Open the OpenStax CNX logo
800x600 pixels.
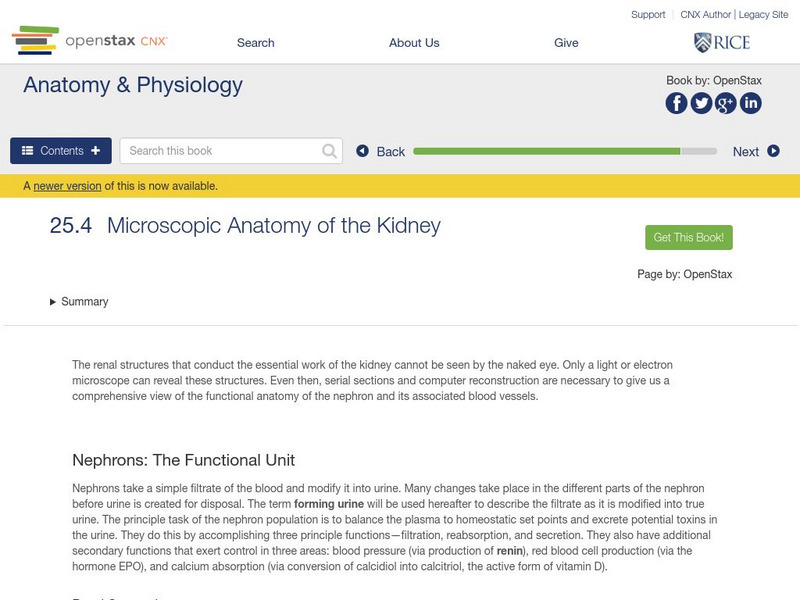(90, 41)
